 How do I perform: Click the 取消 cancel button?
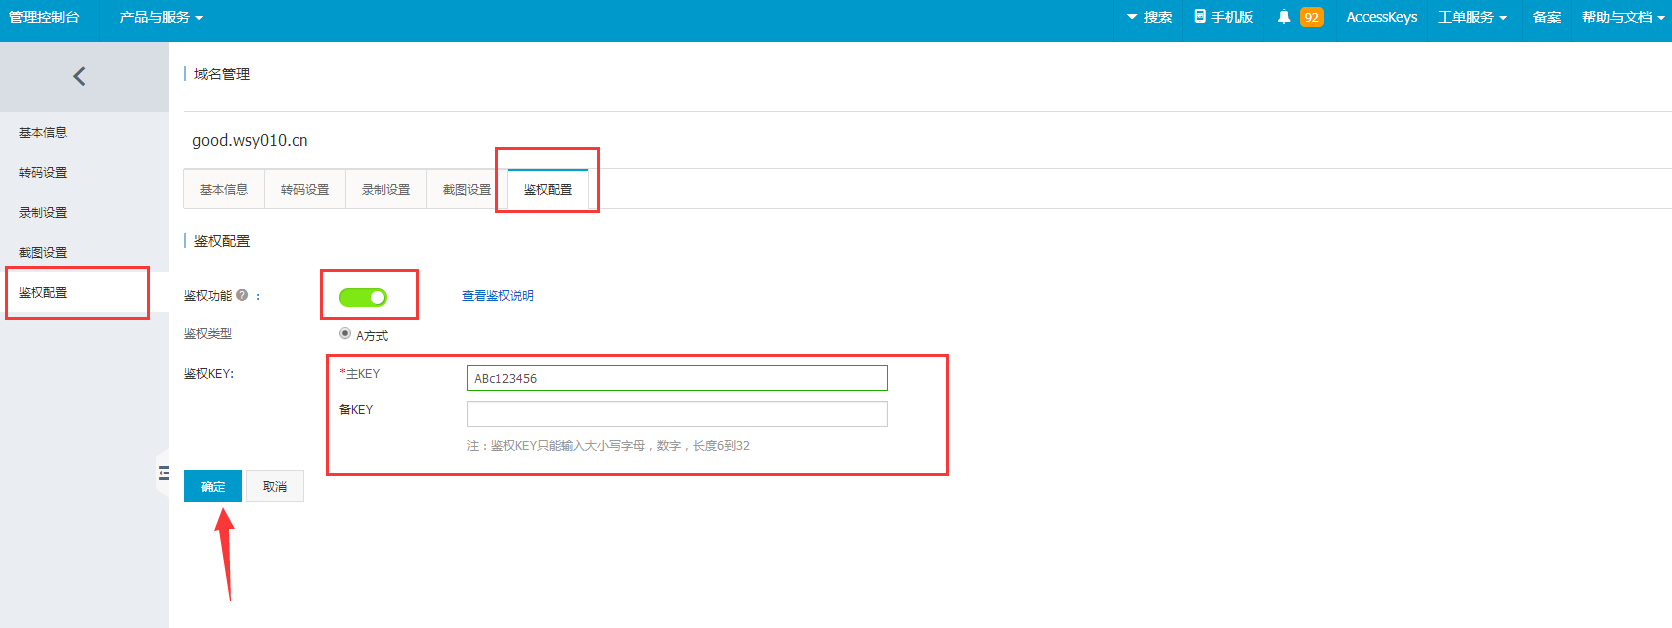(x=275, y=486)
